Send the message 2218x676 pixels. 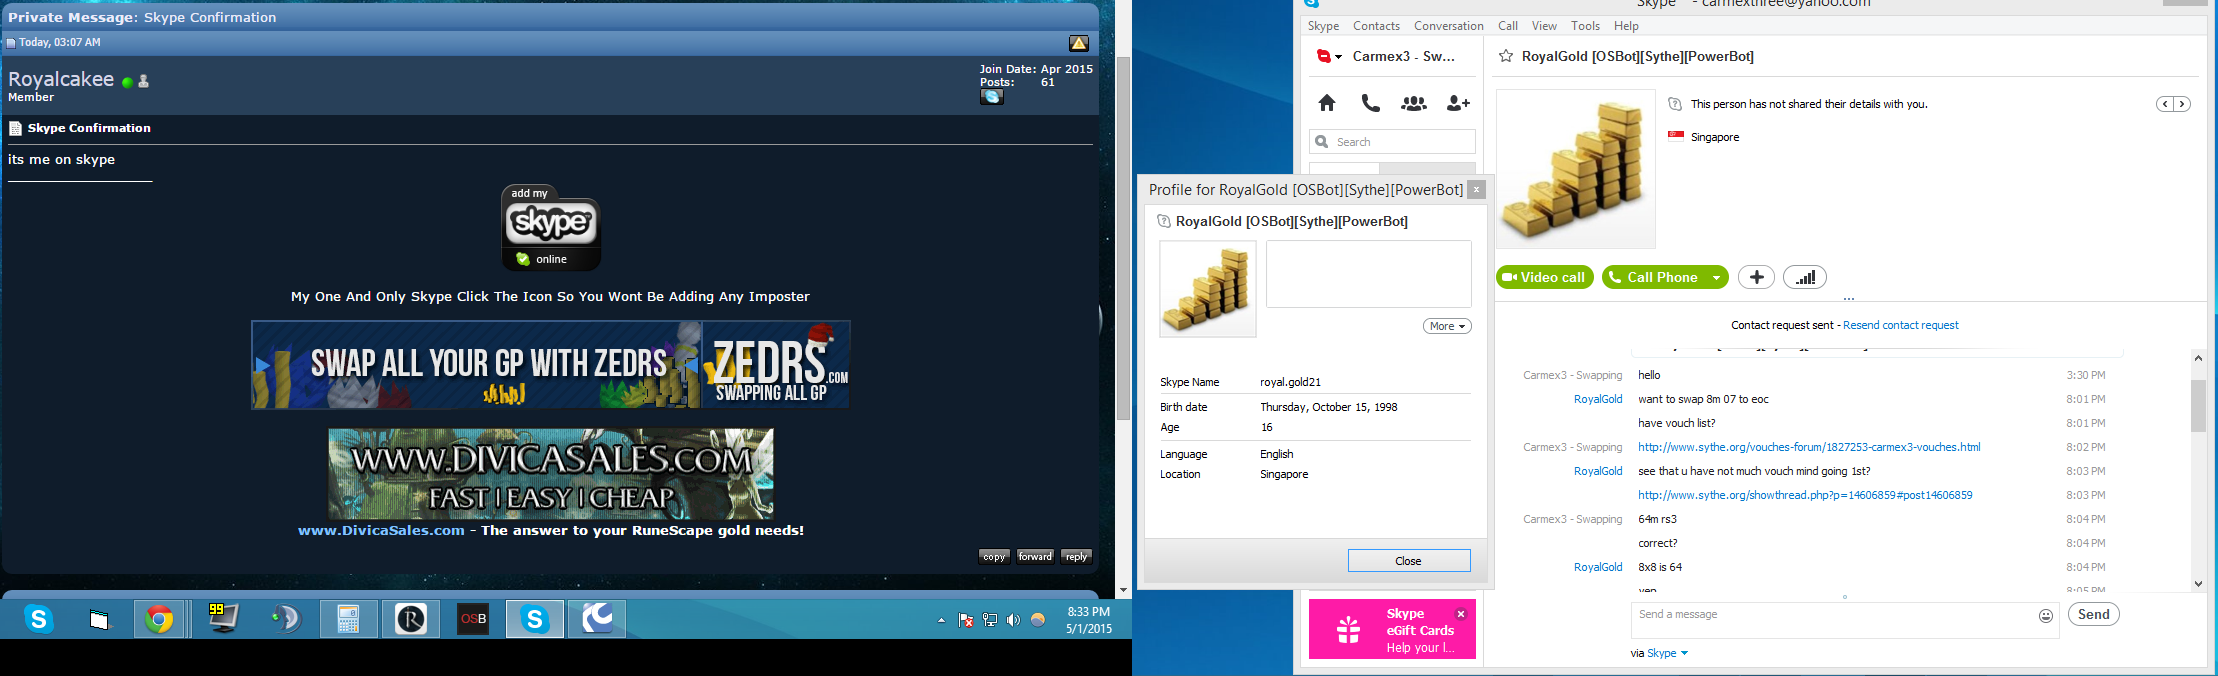coord(2093,615)
